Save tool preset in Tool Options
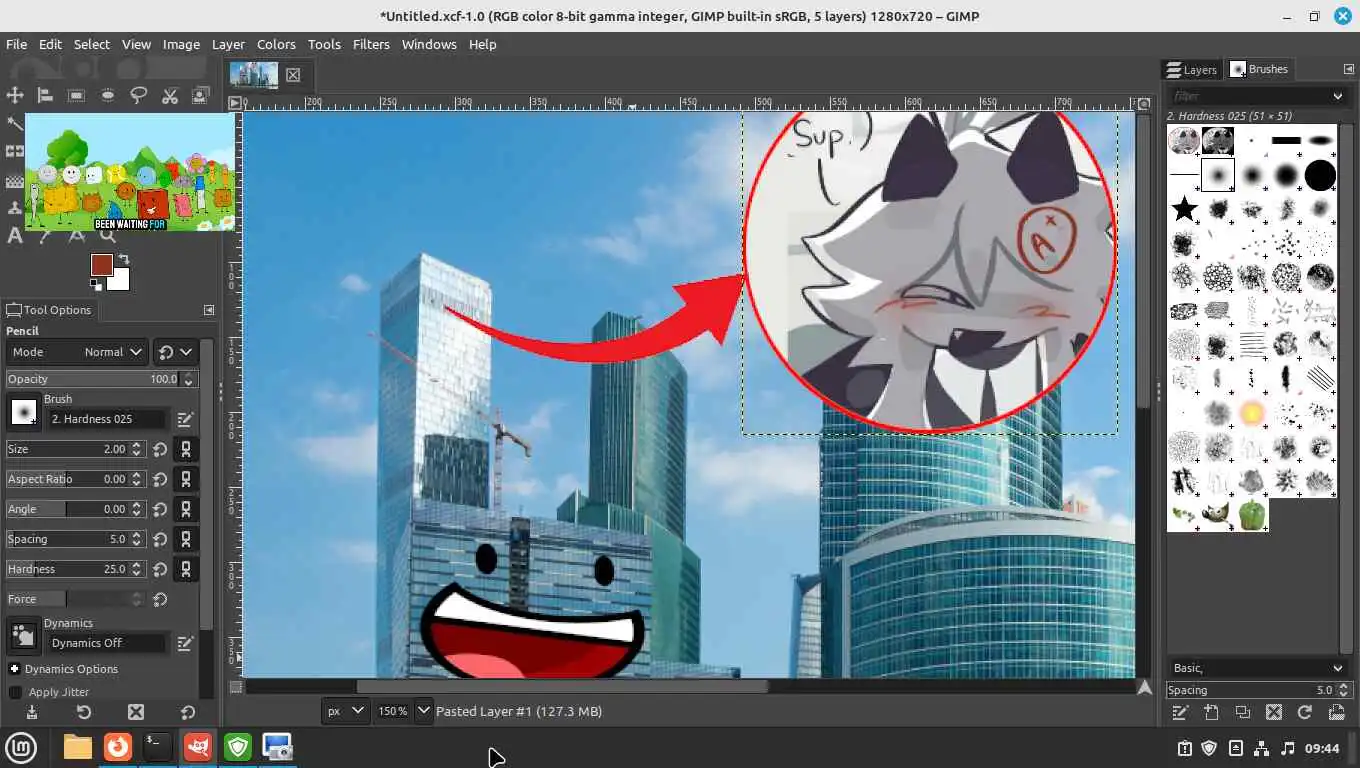 pos(32,712)
